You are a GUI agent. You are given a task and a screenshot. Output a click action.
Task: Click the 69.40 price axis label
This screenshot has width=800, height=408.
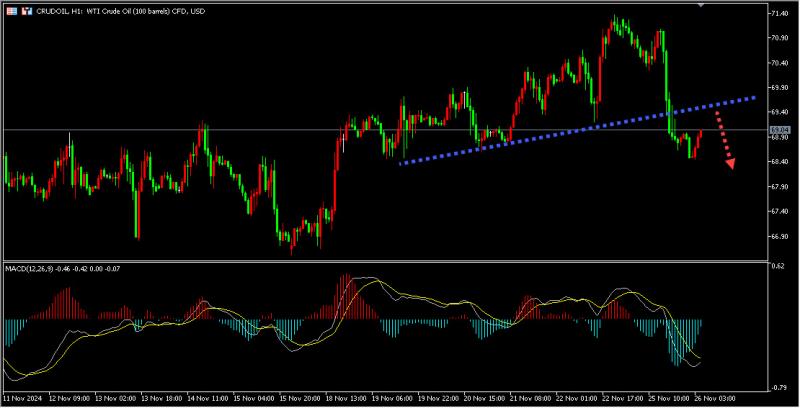(779, 112)
